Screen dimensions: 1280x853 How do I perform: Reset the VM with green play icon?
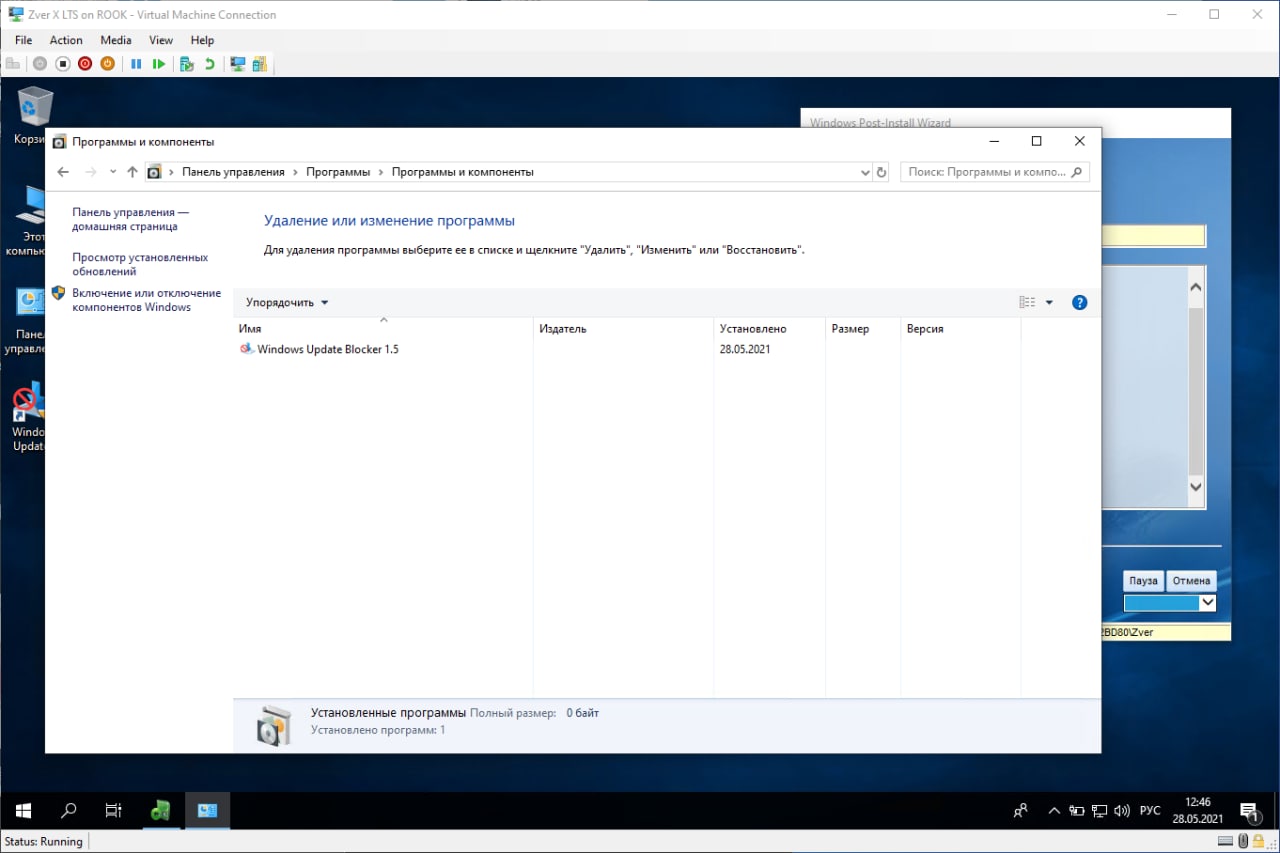[159, 64]
